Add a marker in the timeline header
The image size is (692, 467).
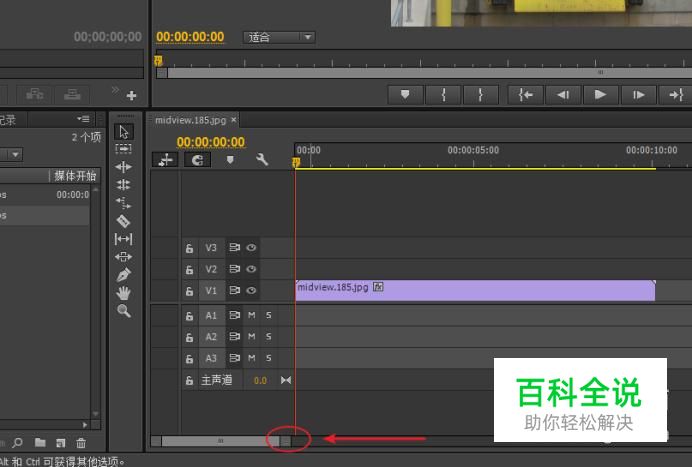(x=230, y=159)
